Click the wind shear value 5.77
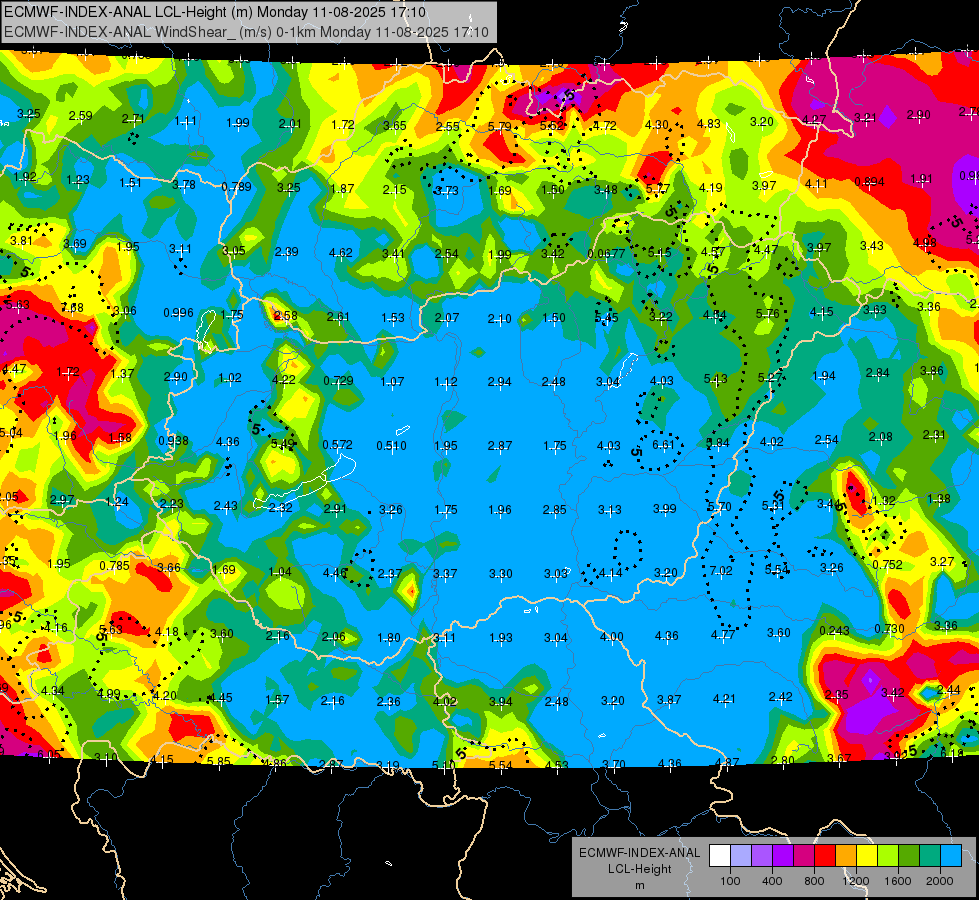The image size is (979, 900). point(657,189)
